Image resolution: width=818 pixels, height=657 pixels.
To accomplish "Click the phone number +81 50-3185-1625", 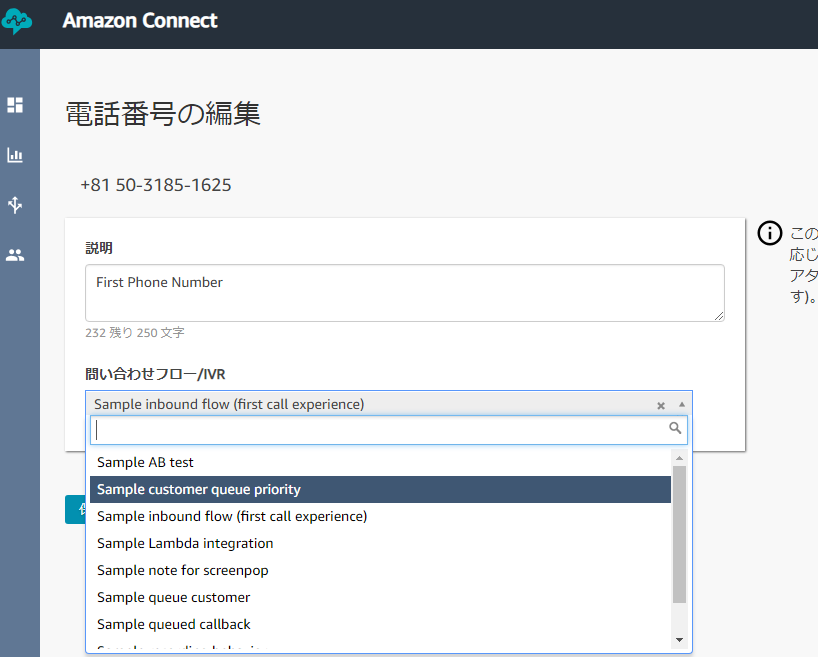I will [155, 185].
